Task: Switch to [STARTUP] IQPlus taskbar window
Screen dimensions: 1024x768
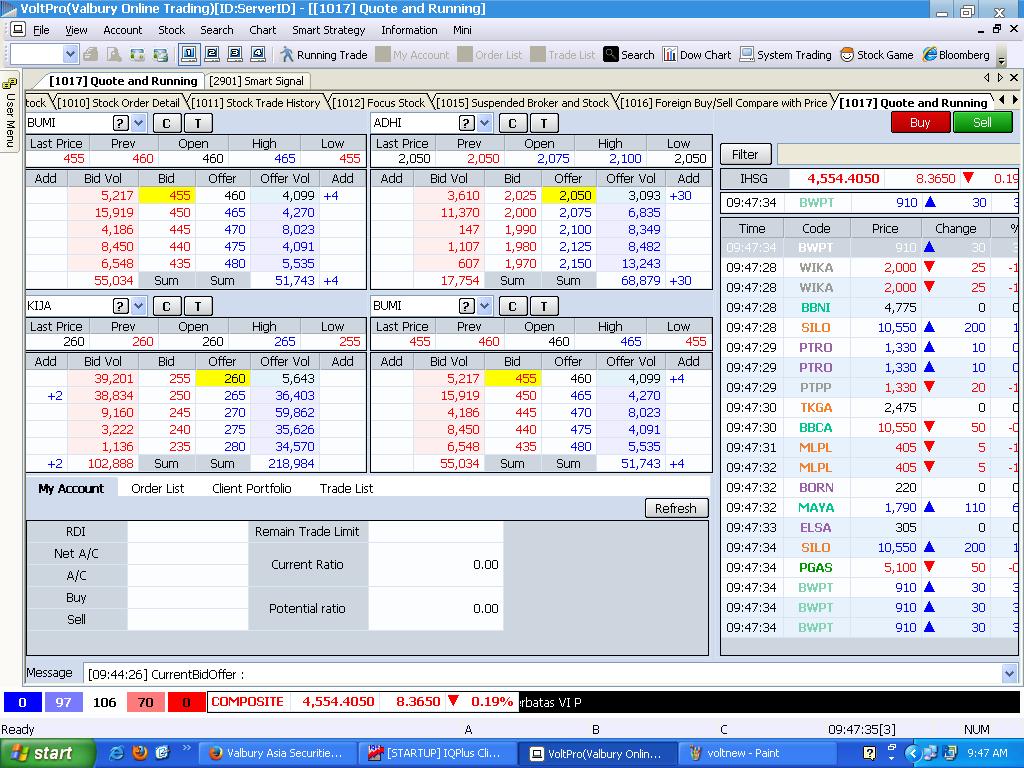Action: [438, 753]
